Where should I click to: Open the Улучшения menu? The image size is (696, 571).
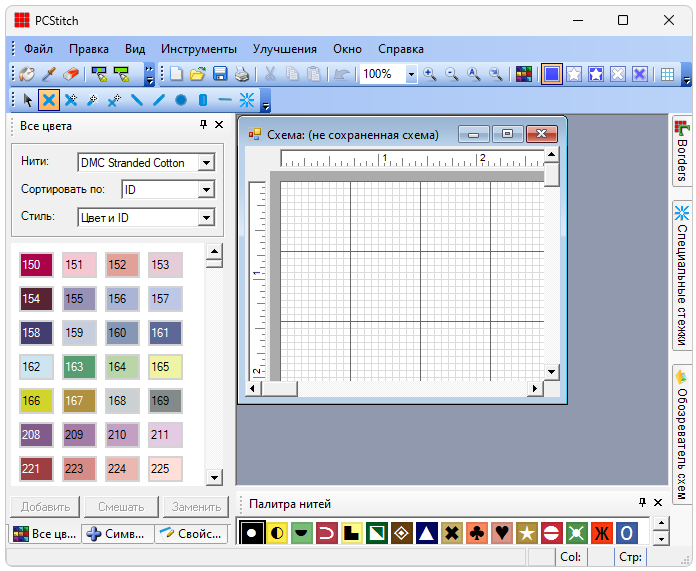285,49
